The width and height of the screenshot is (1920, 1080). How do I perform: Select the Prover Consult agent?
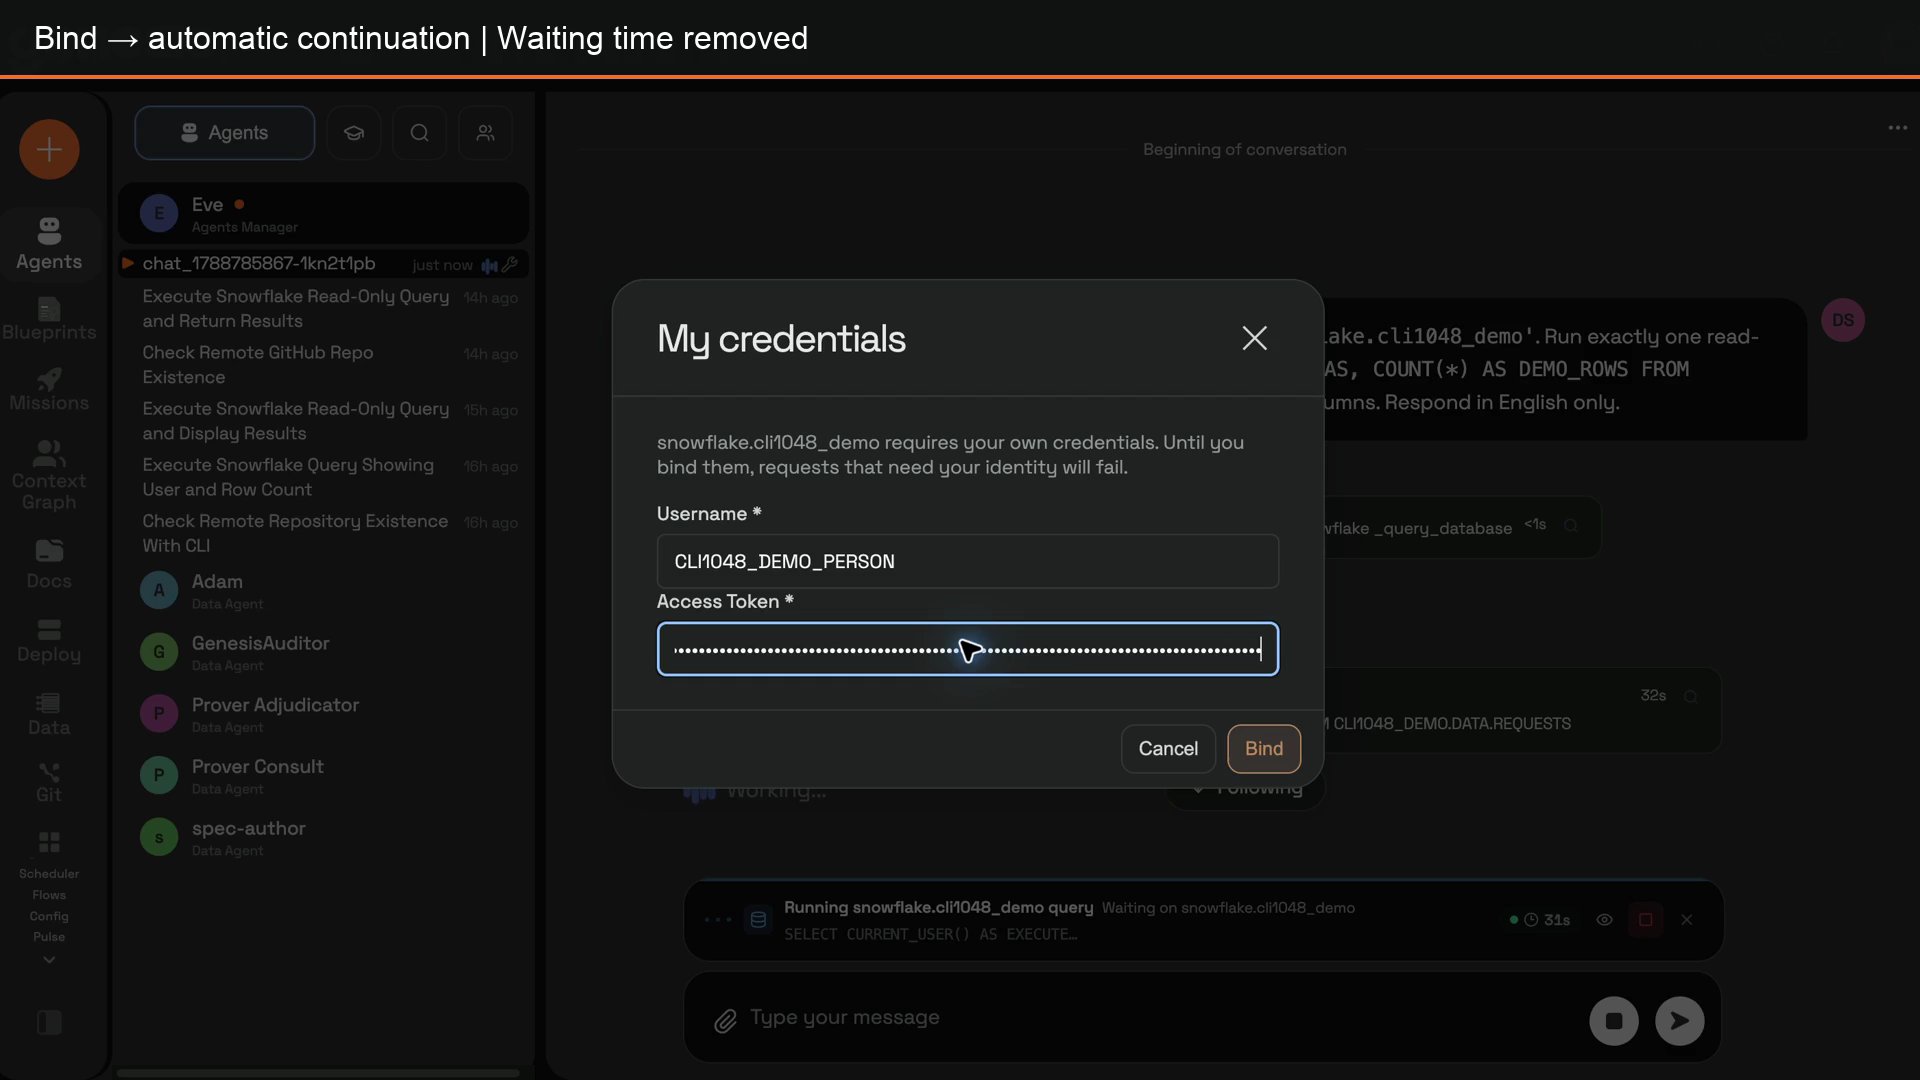coord(323,776)
